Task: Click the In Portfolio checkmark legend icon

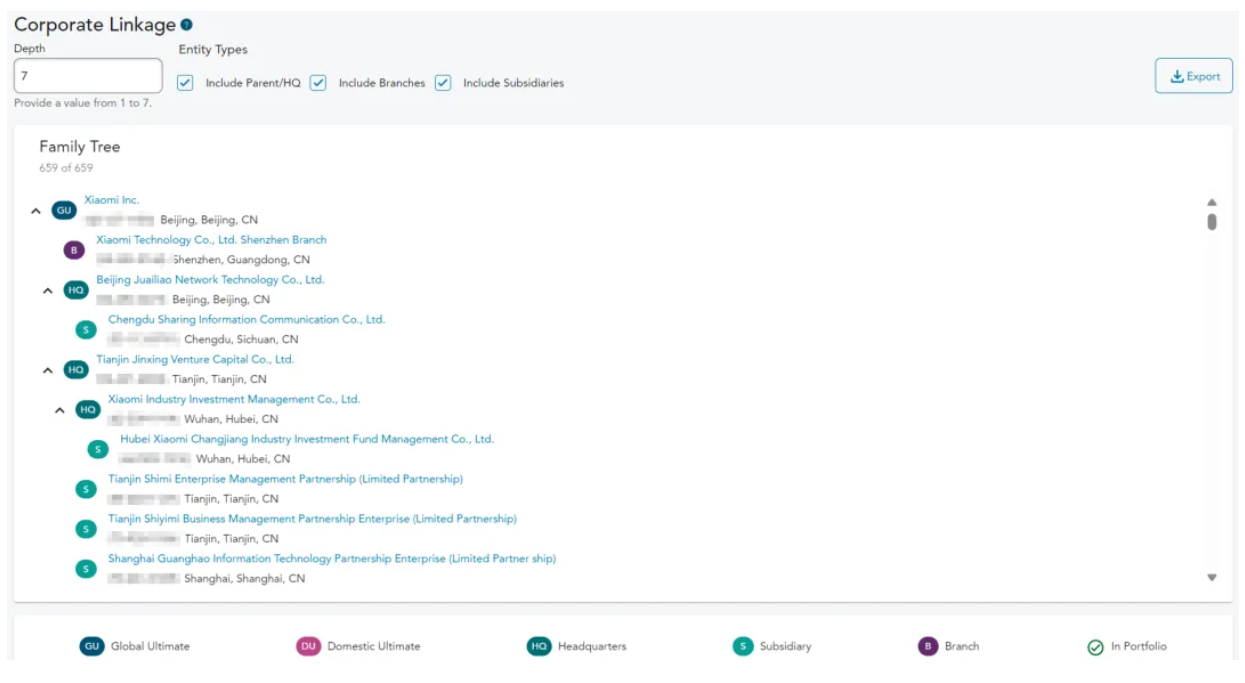Action: point(1095,647)
